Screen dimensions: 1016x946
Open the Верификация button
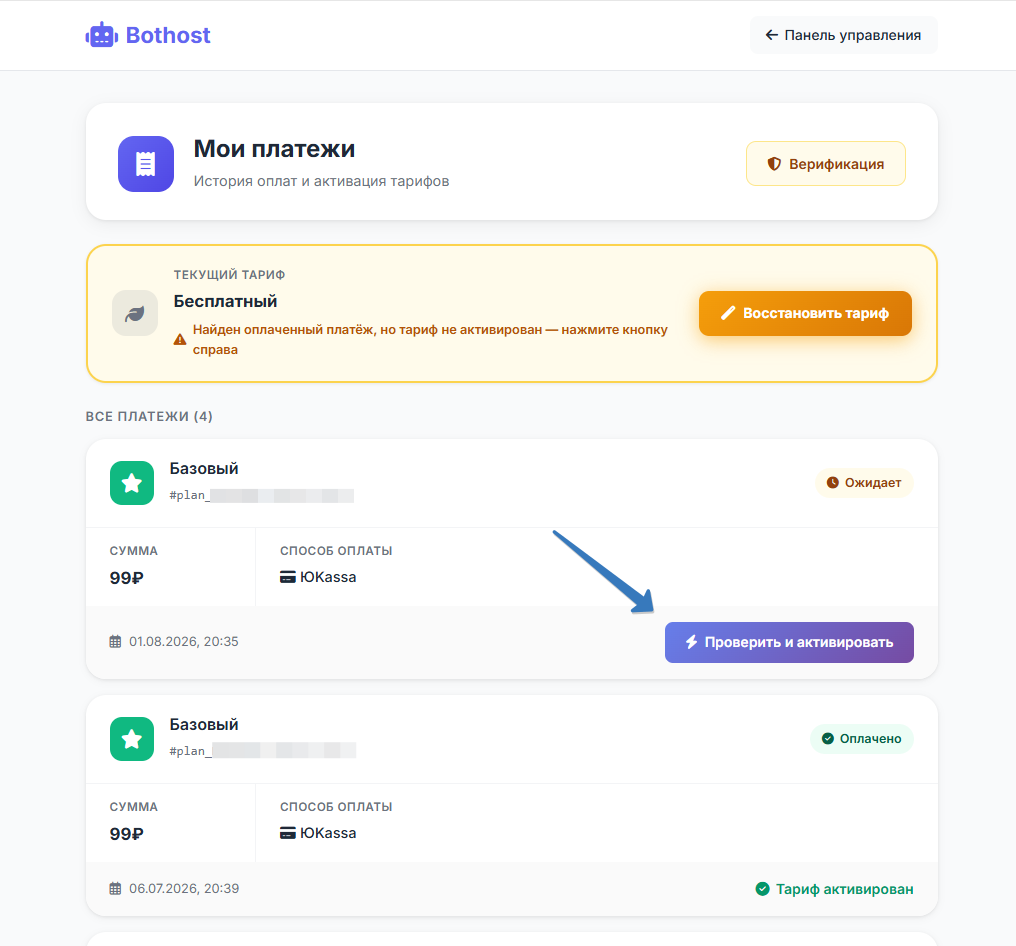826,164
